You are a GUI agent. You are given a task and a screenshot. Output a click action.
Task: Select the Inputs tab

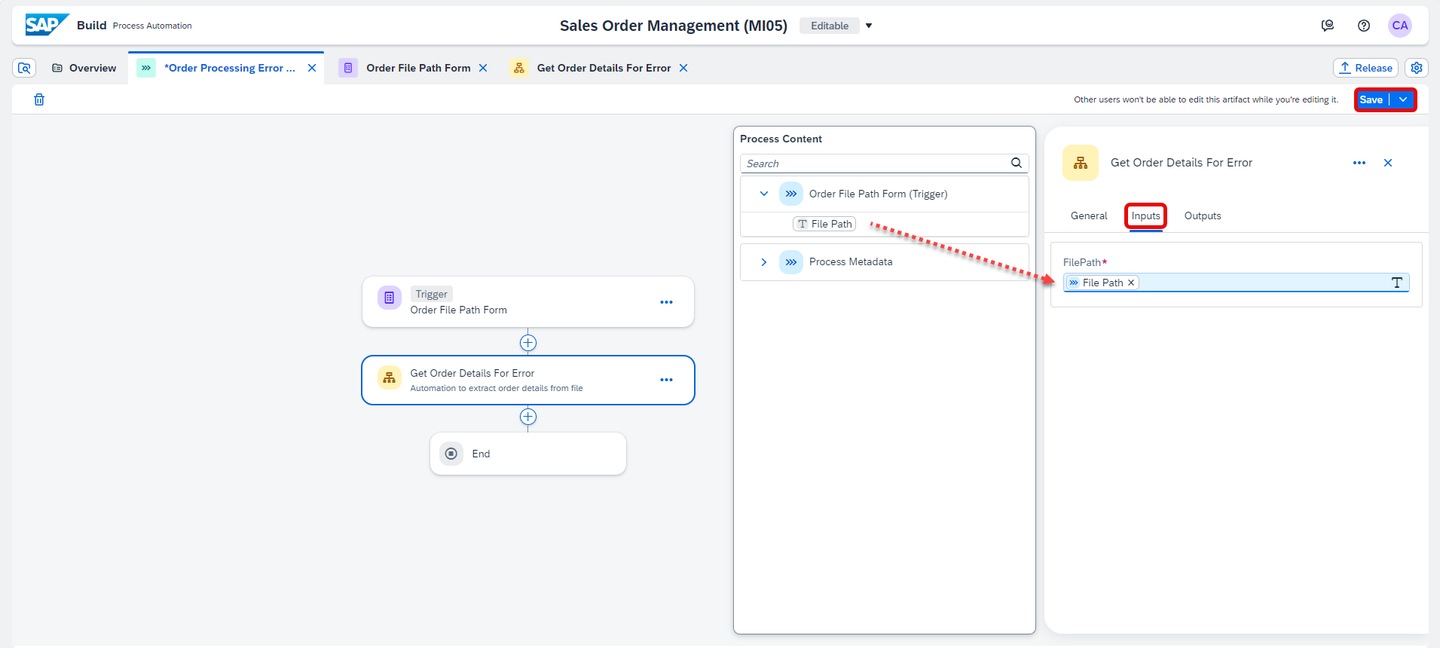coord(1146,216)
